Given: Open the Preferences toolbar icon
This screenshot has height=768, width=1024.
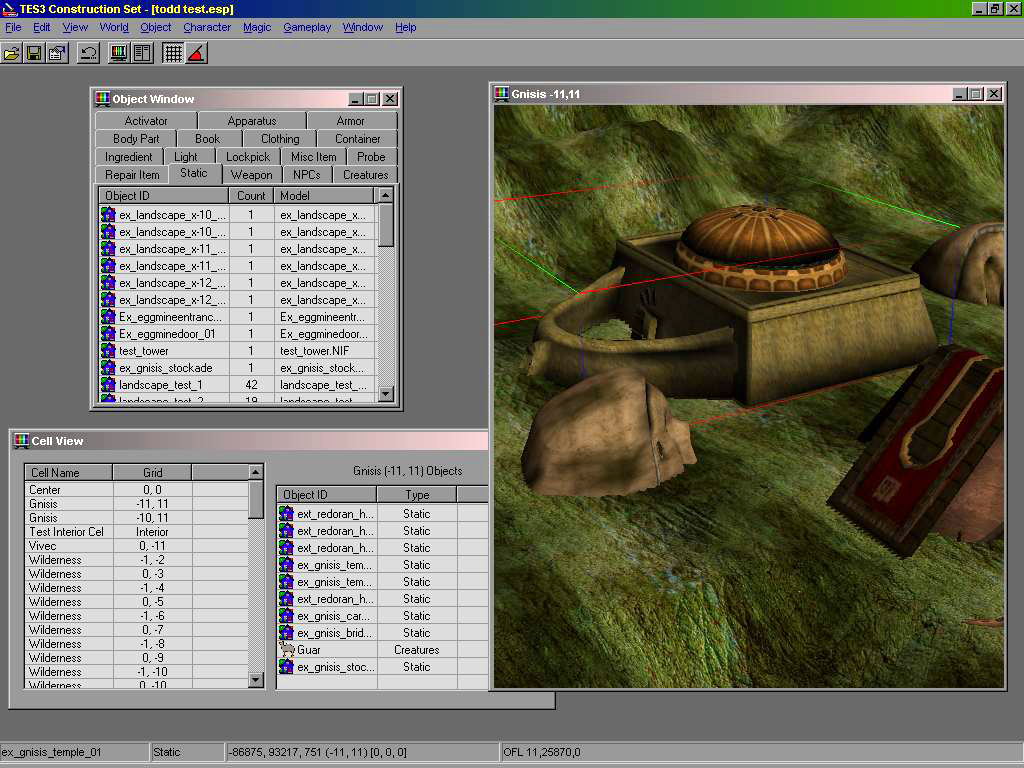Looking at the screenshot, I should [x=57, y=54].
